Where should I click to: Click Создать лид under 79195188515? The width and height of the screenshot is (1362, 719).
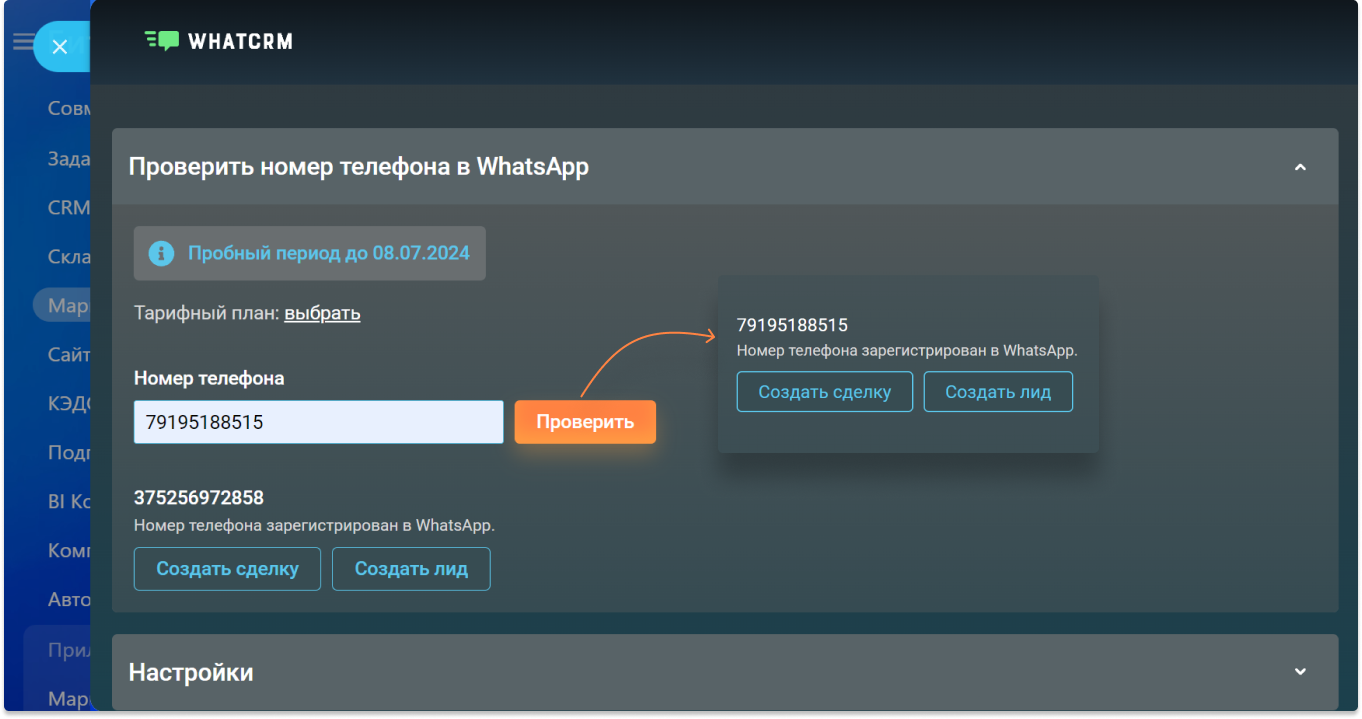tap(998, 392)
